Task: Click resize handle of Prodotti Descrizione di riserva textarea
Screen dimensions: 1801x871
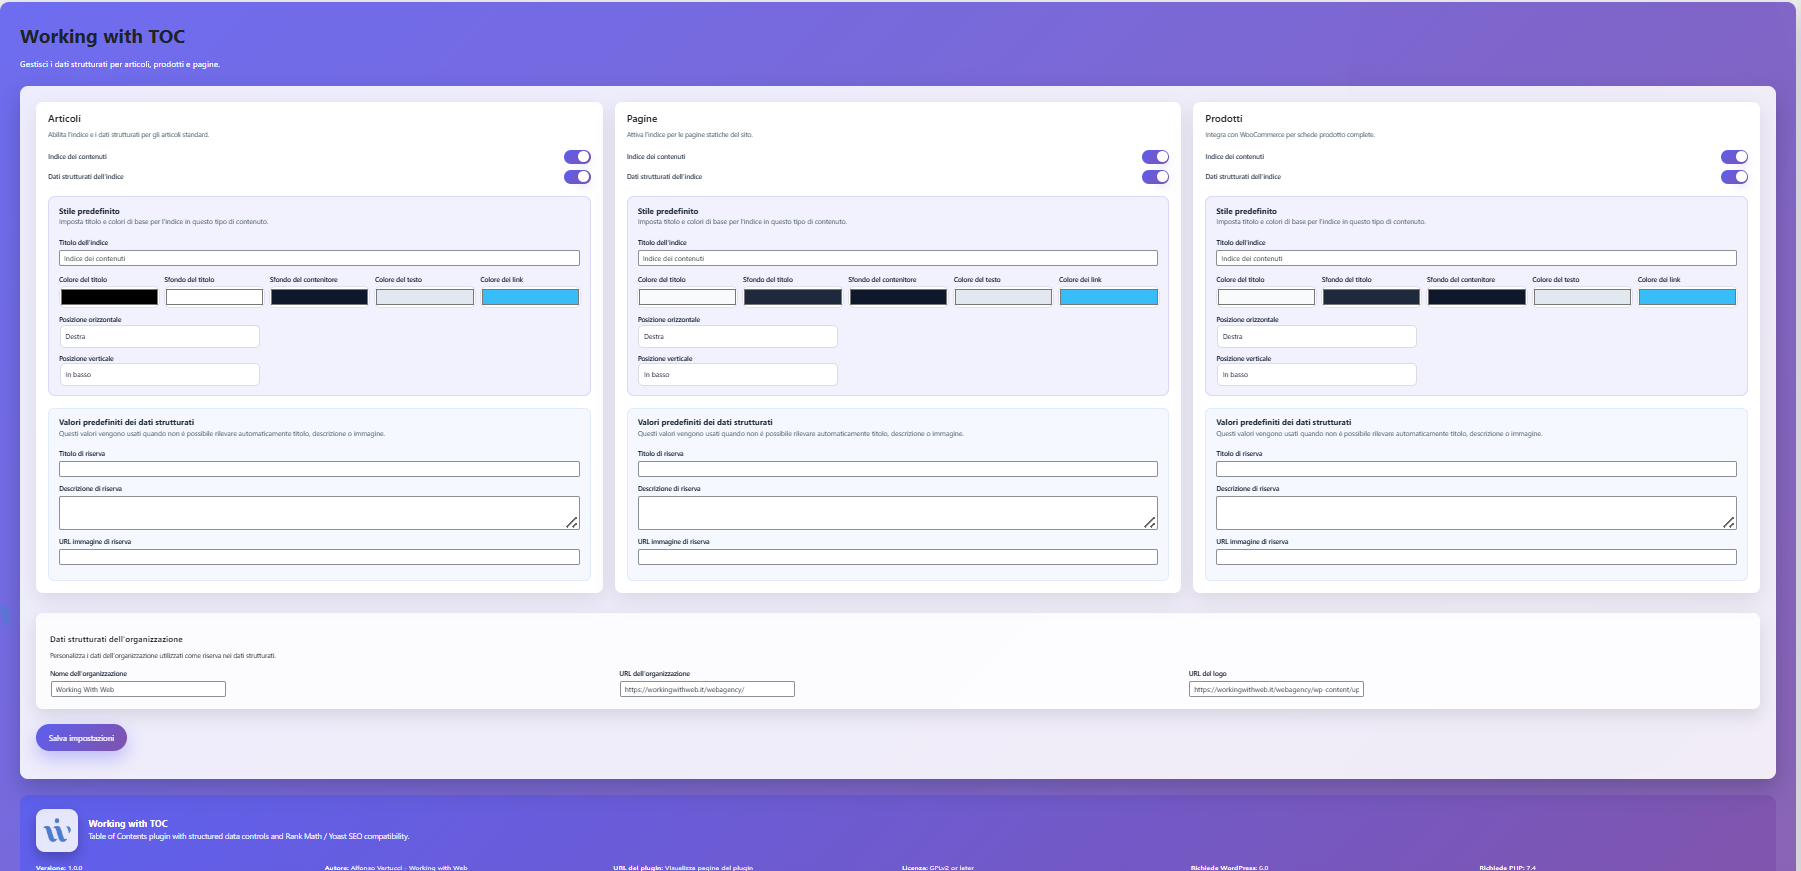Action: [1729, 522]
